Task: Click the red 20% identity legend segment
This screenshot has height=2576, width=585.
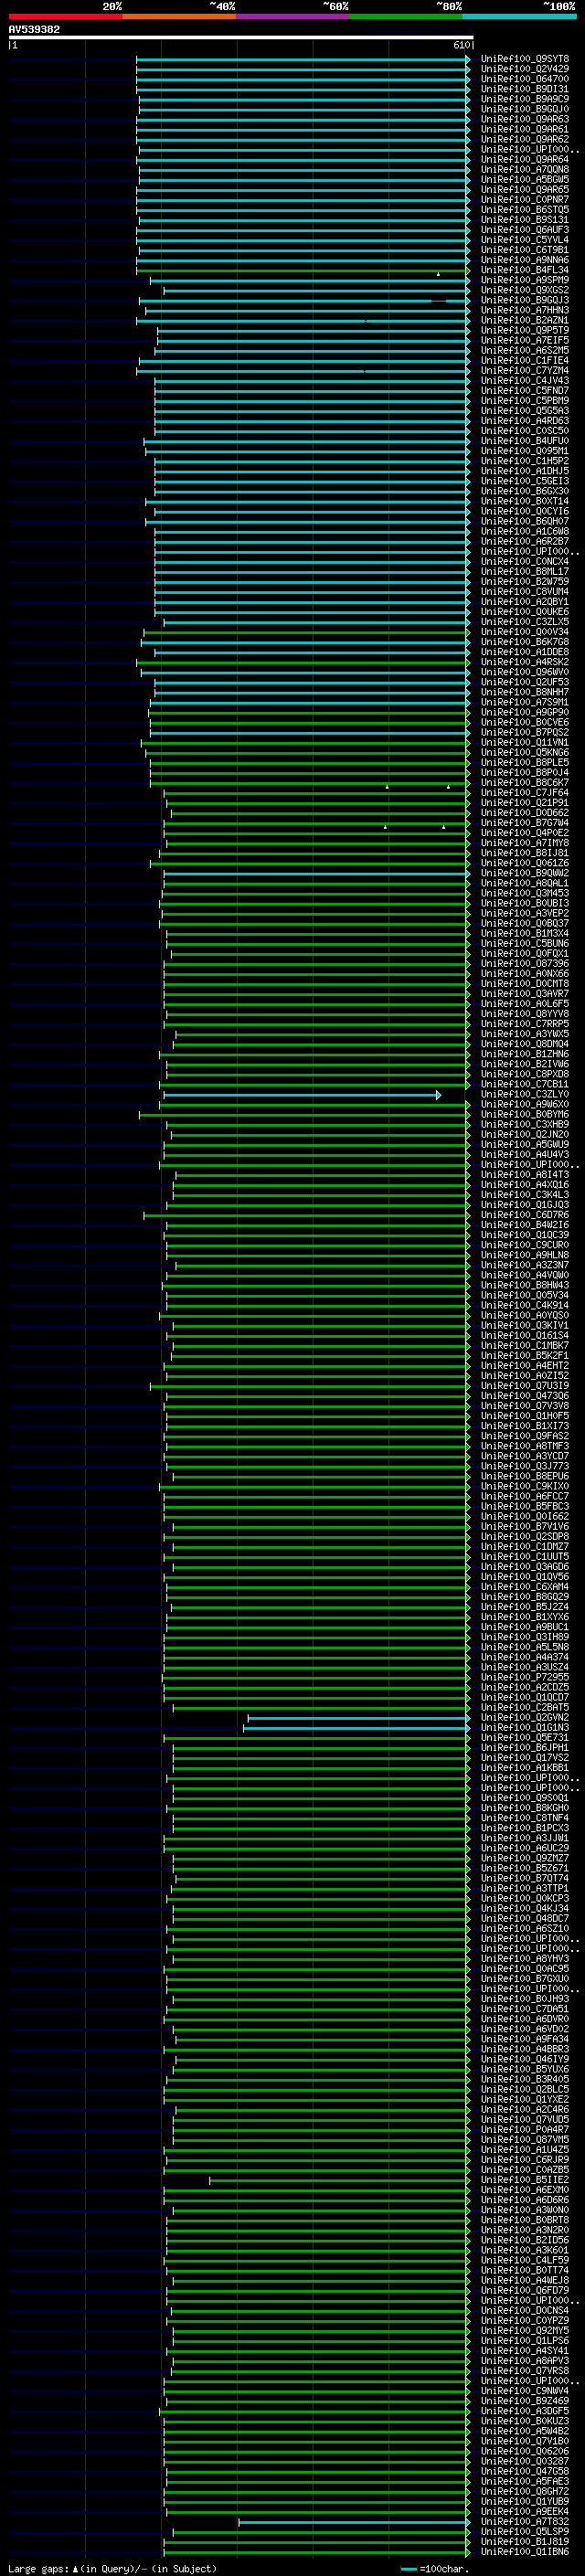Action: click(65, 16)
